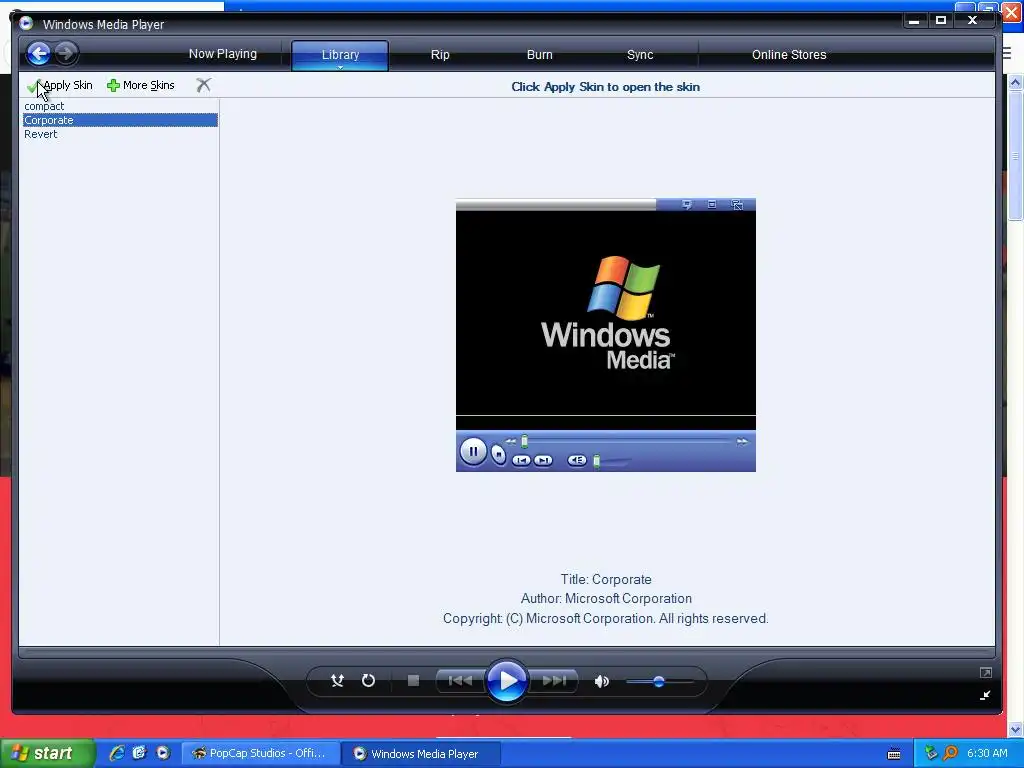
Task: Toggle shuffle mode
Action: click(x=337, y=680)
